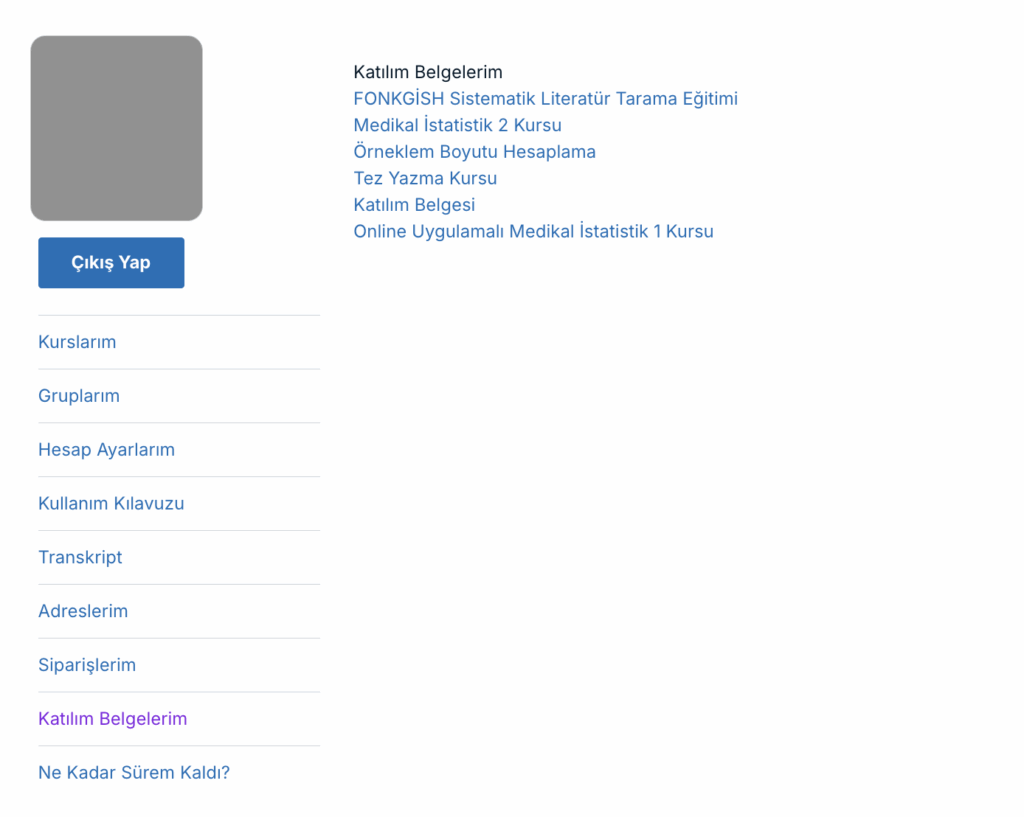The width and height of the screenshot is (1024, 817).
Task: Click the Çıkış Yap logout button
Action: 111,263
